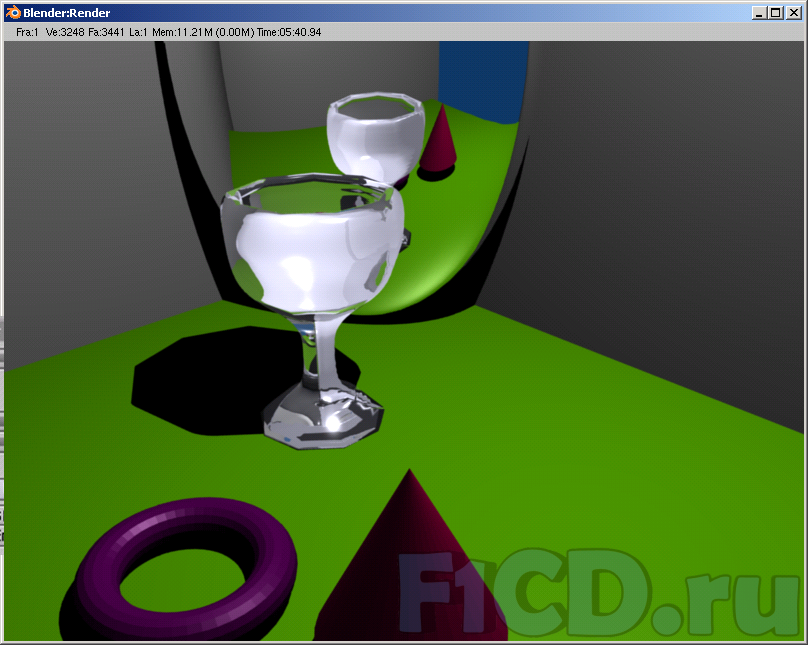The image size is (808, 645).
Task: Click the Blender logo icon in title bar
Action: (x=13, y=13)
